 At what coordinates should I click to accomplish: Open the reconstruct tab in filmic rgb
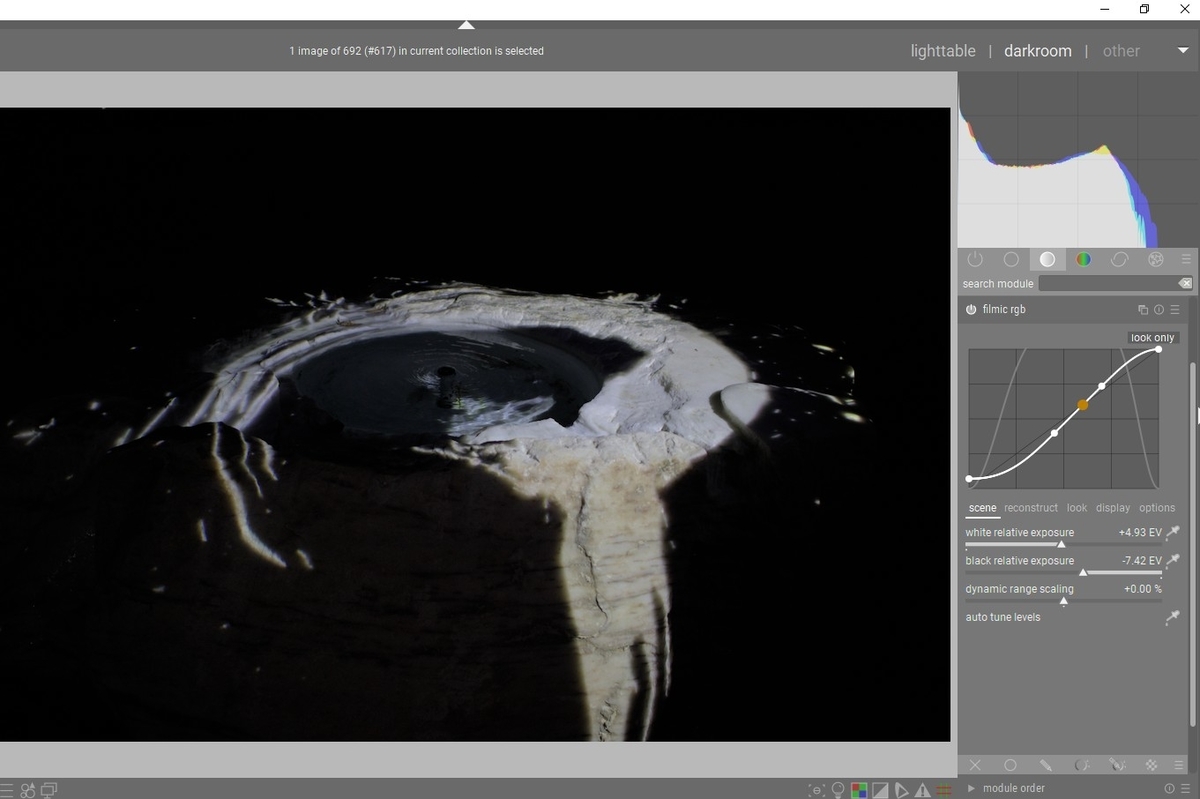pos(1031,508)
